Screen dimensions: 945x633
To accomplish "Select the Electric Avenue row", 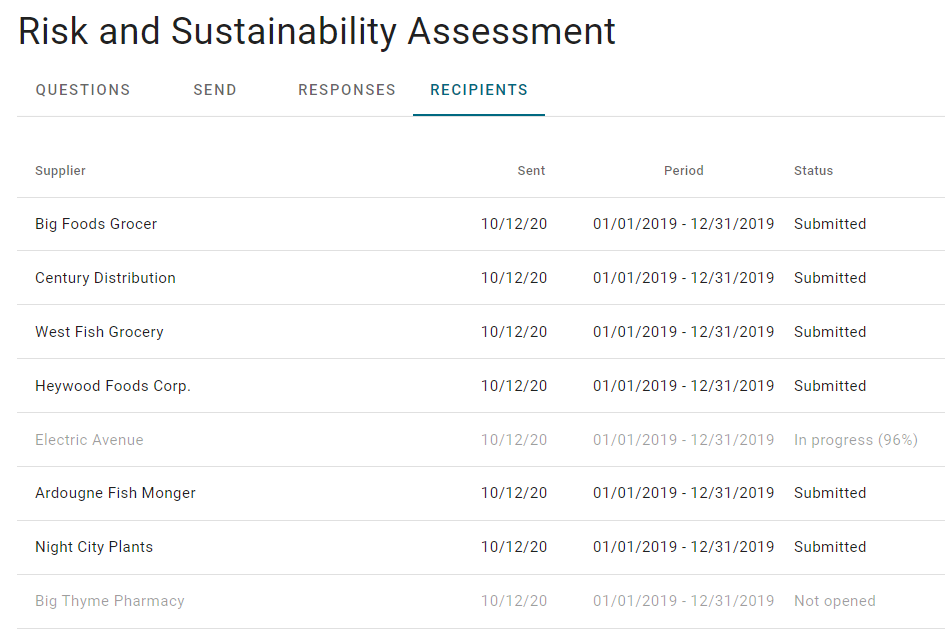I will 481,439.
